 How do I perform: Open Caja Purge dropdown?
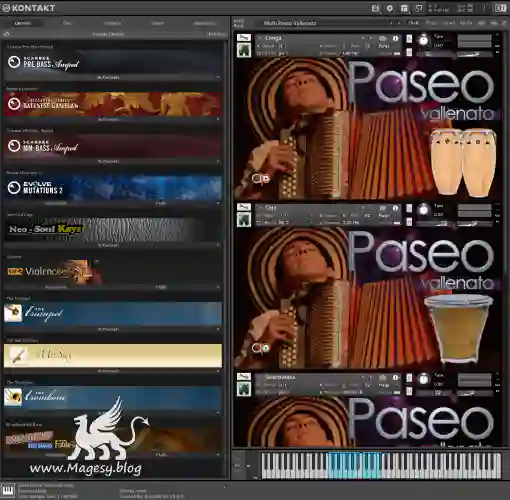pyautogui.click(x=384, y=216)
